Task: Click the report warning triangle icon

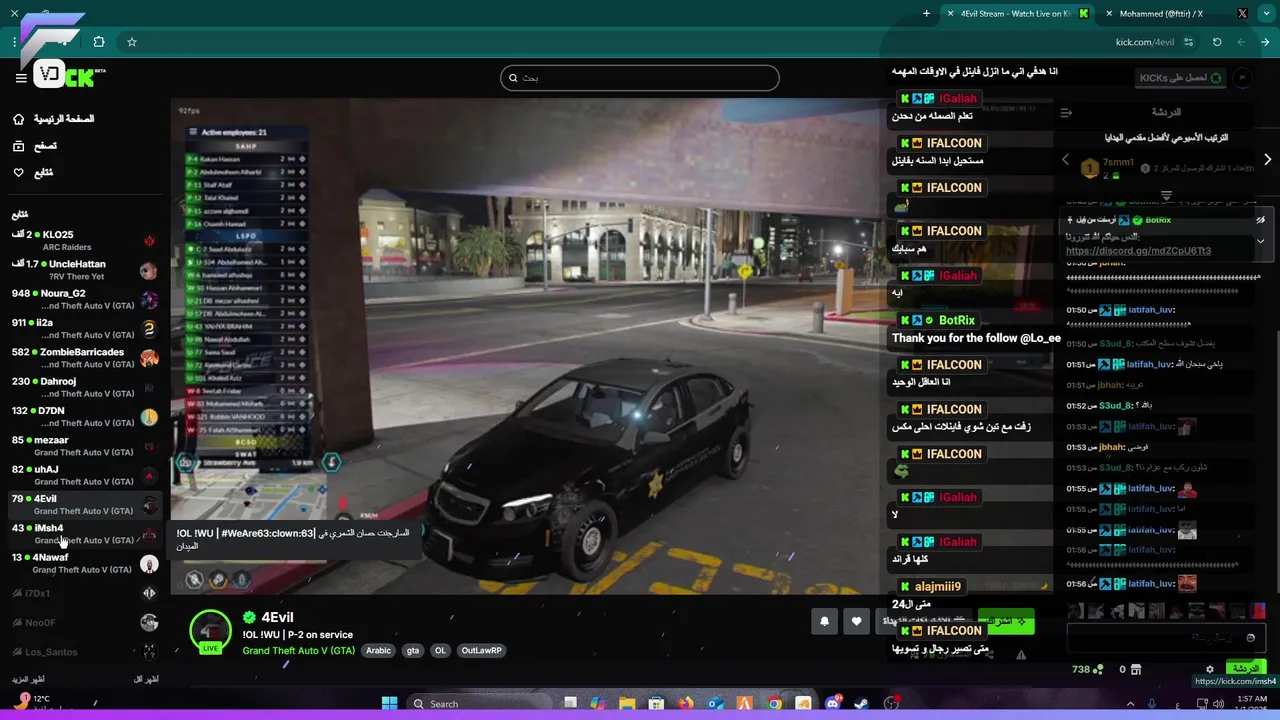Action: point(1021,655)
